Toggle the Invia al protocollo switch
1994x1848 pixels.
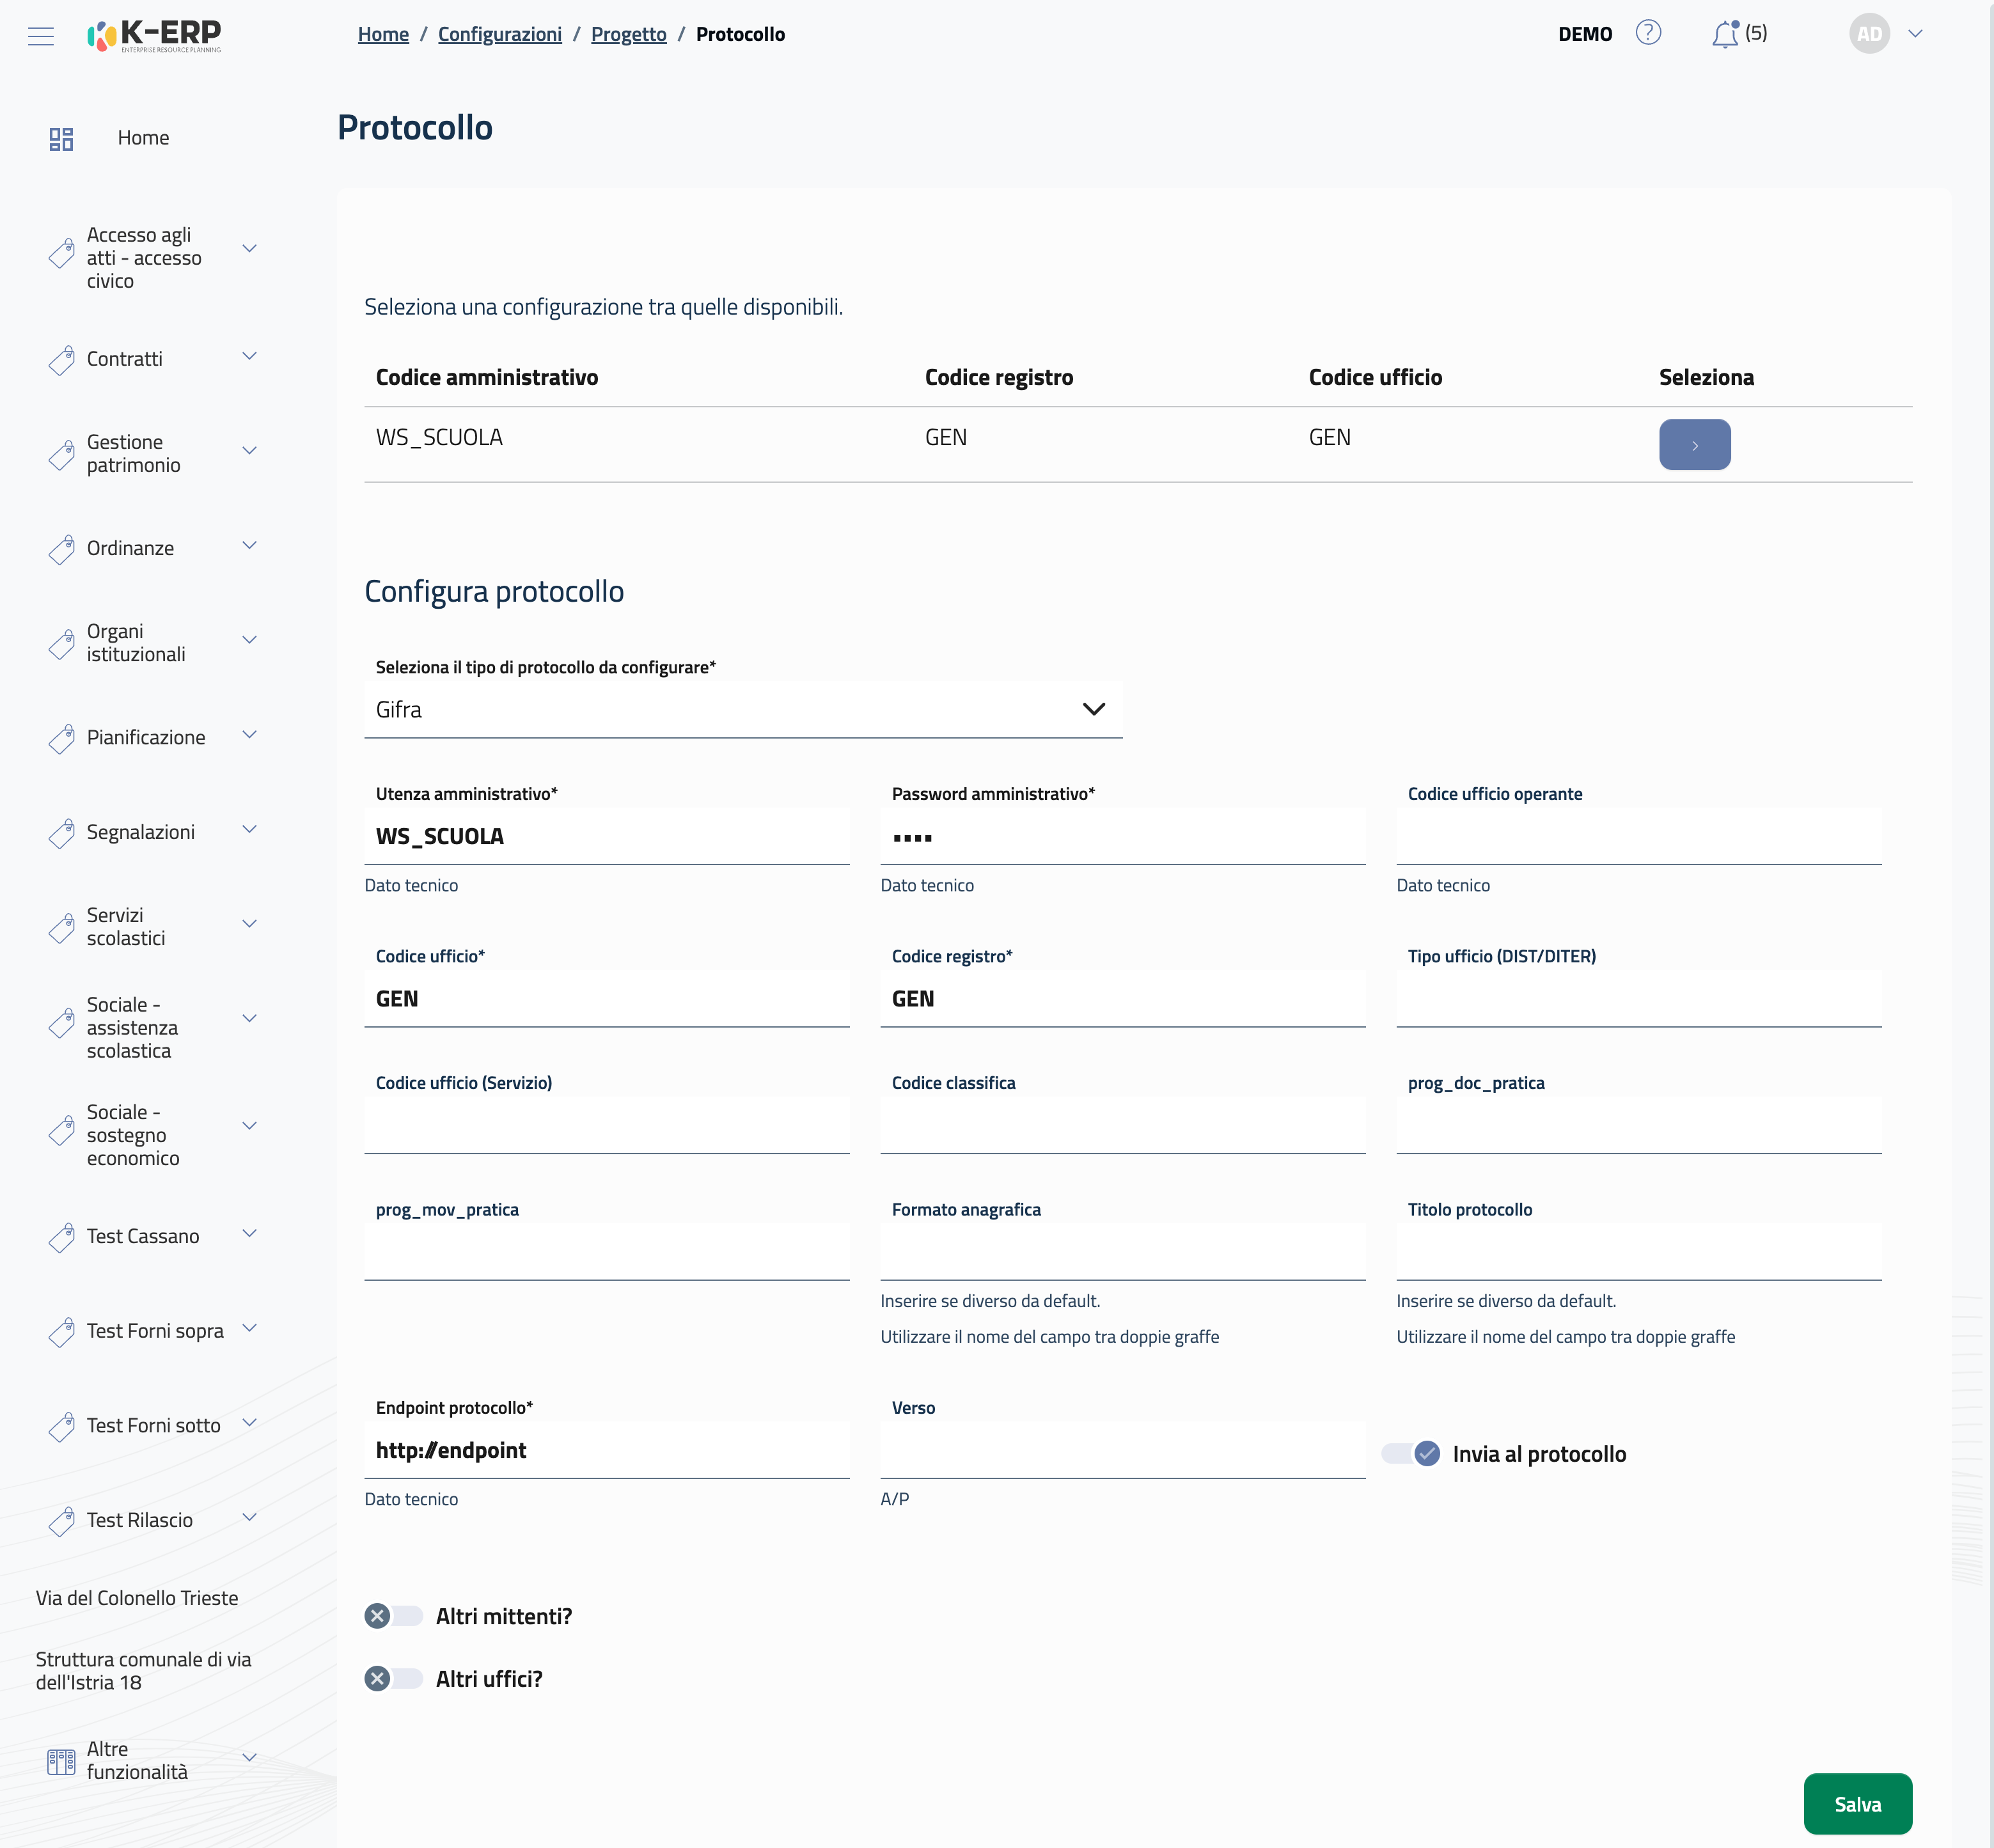click(x=1411, y=1453)
